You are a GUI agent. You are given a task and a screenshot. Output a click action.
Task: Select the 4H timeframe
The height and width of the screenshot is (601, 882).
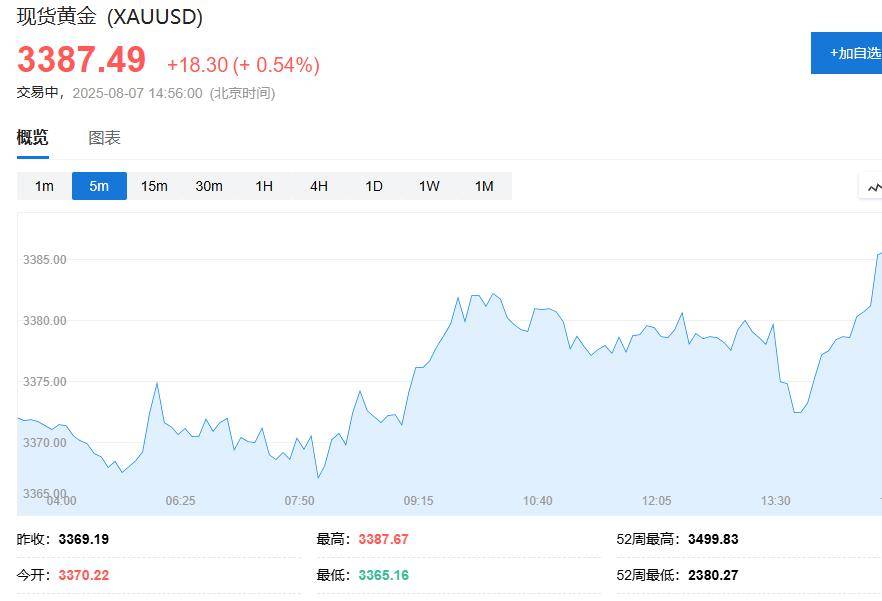coord(318,186)
